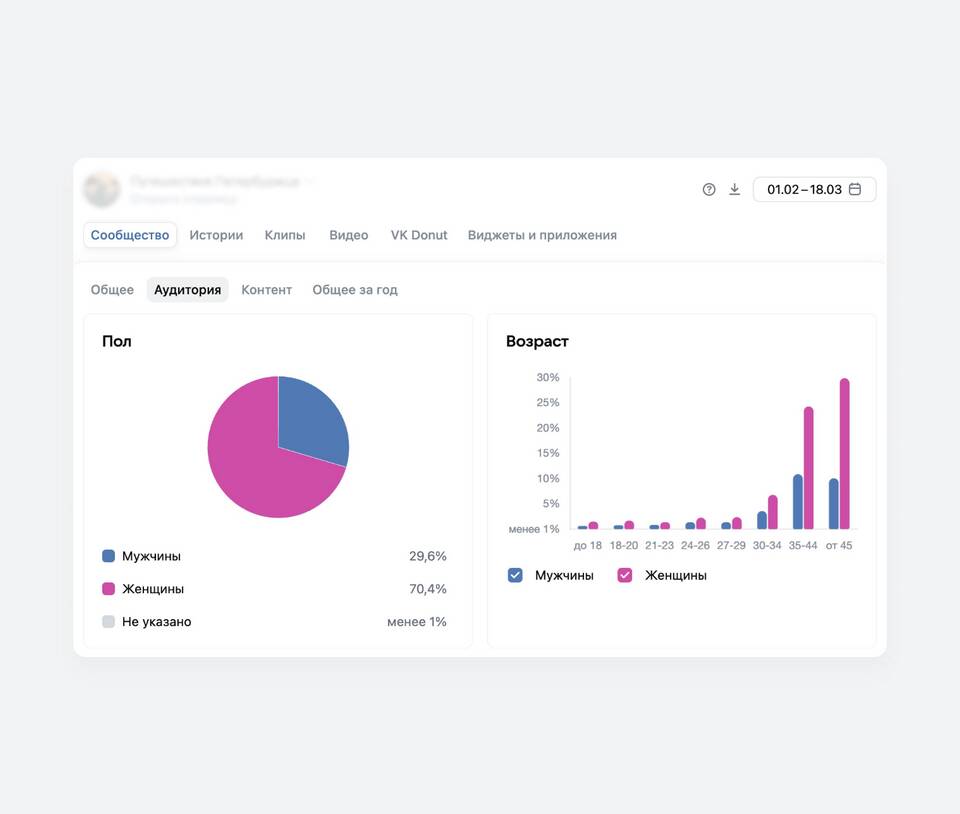The image size is (960, 814).
Task: Open the Общее за год subtab
Action: coord(354,289)
